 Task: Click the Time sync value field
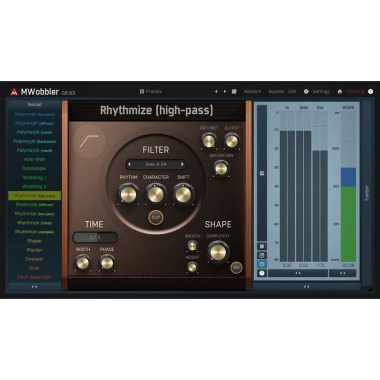[95, 237]
